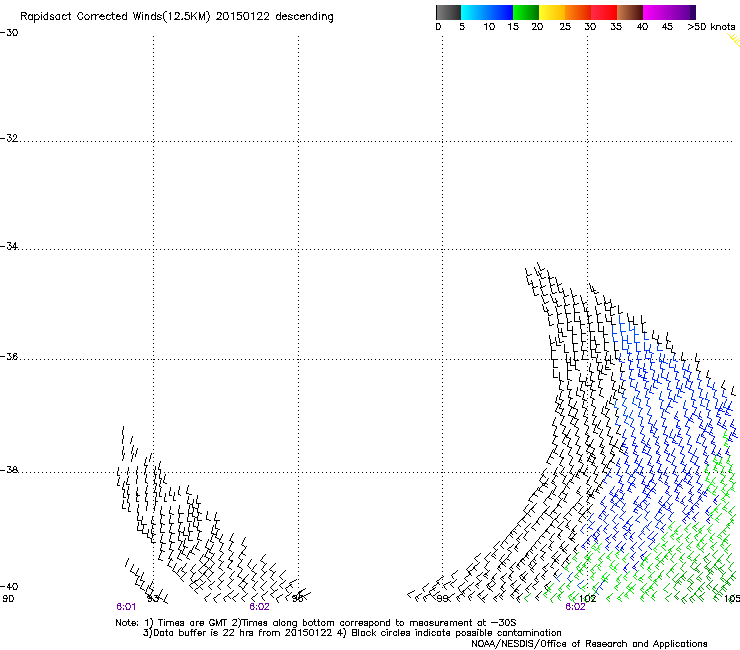Screen dimensions: 740x650
Task: Select the blue 10-15 knots color segment
Action: [500, 12]
